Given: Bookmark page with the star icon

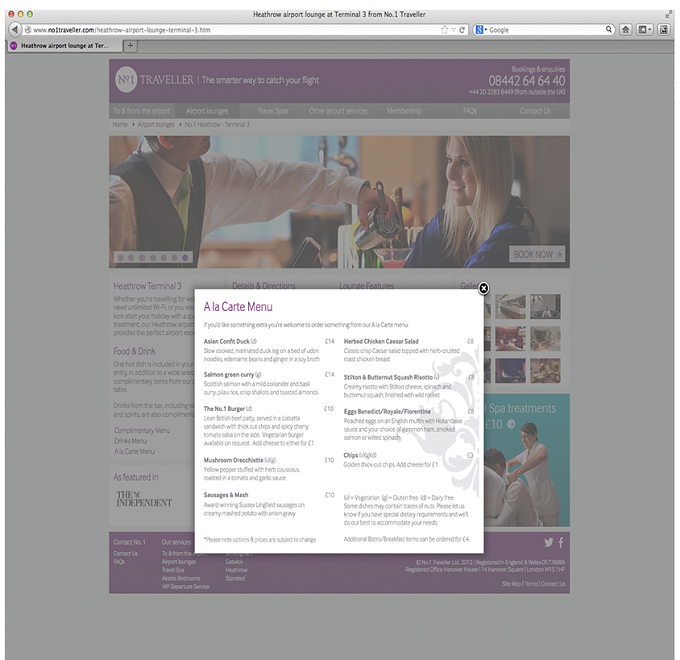Looking at the screenshot, I should [444, 30].
